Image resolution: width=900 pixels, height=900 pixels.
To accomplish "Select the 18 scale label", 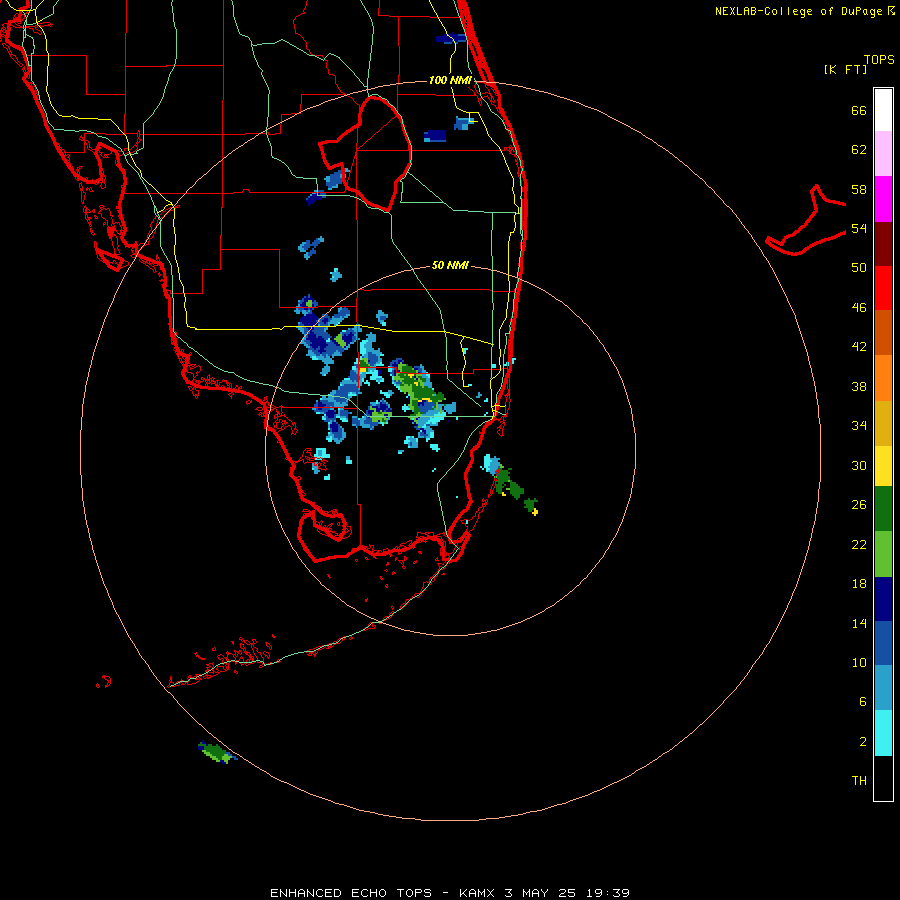I will [x=859, y=584].
